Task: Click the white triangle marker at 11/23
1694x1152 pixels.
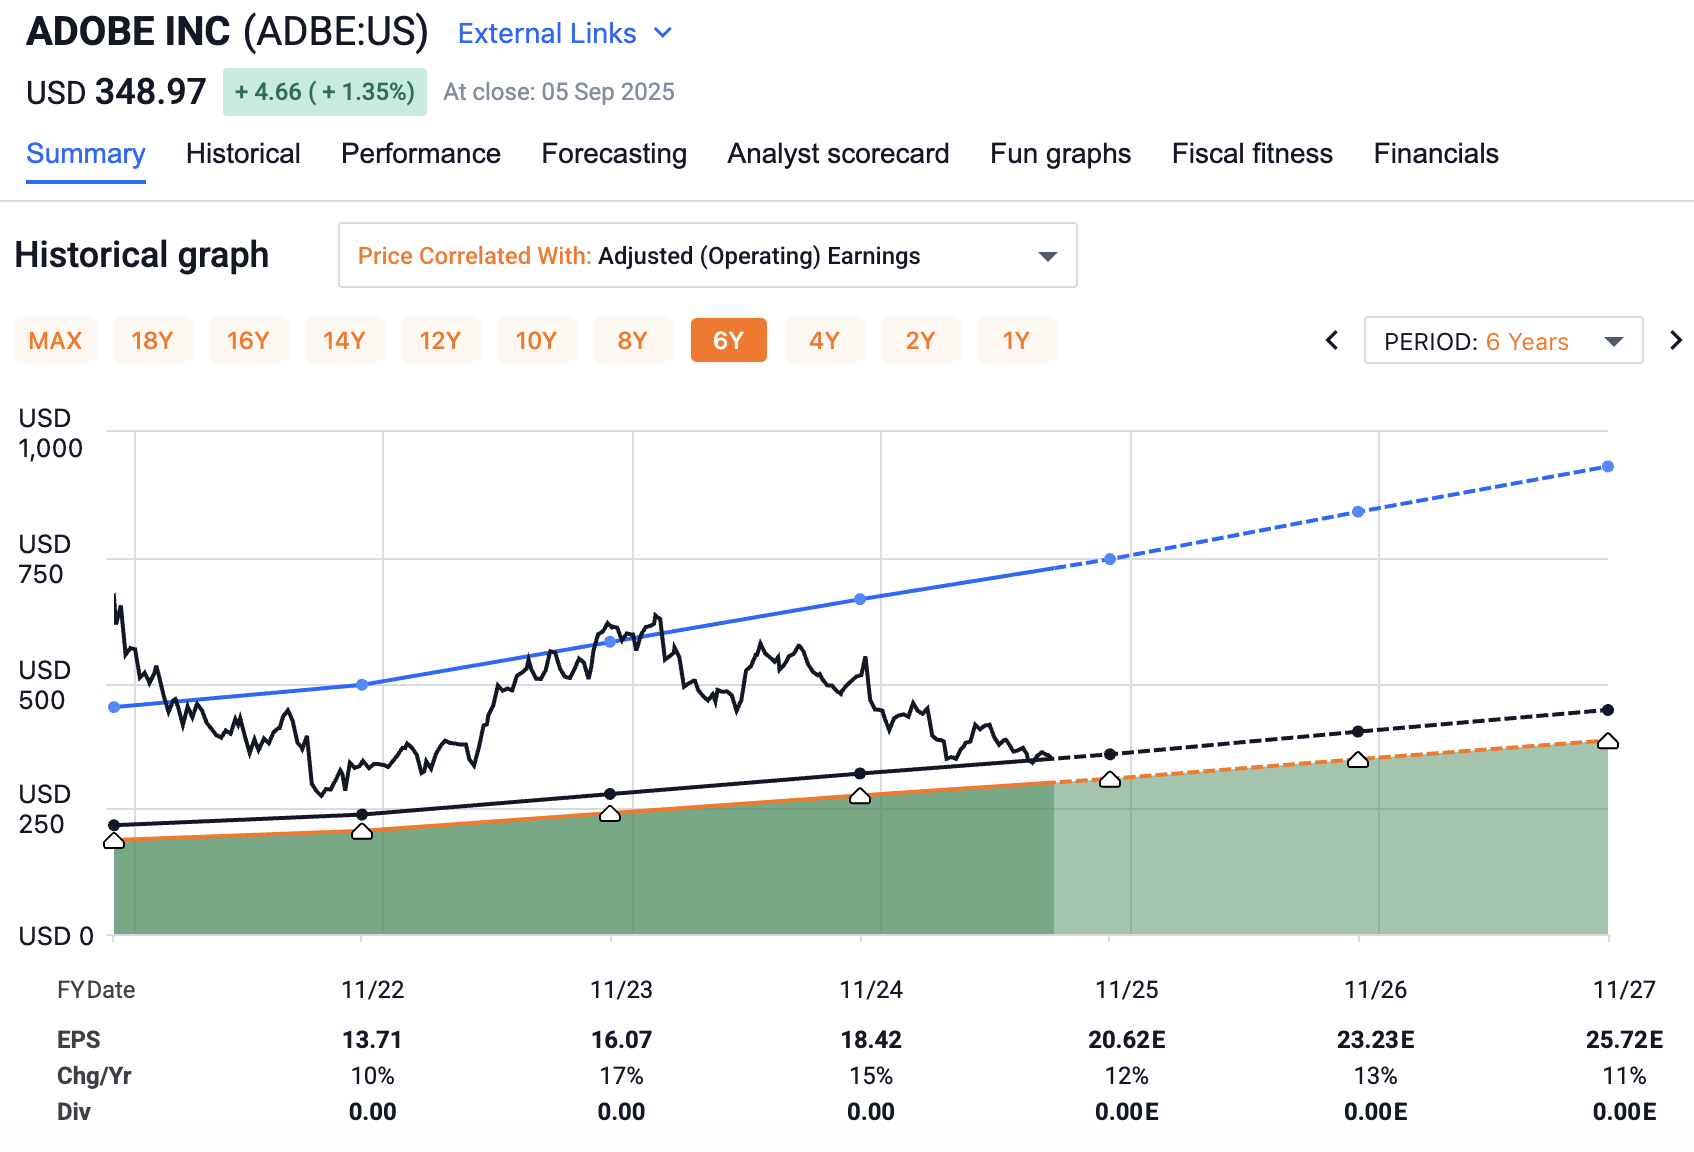Action: click(x=610, y=814)
